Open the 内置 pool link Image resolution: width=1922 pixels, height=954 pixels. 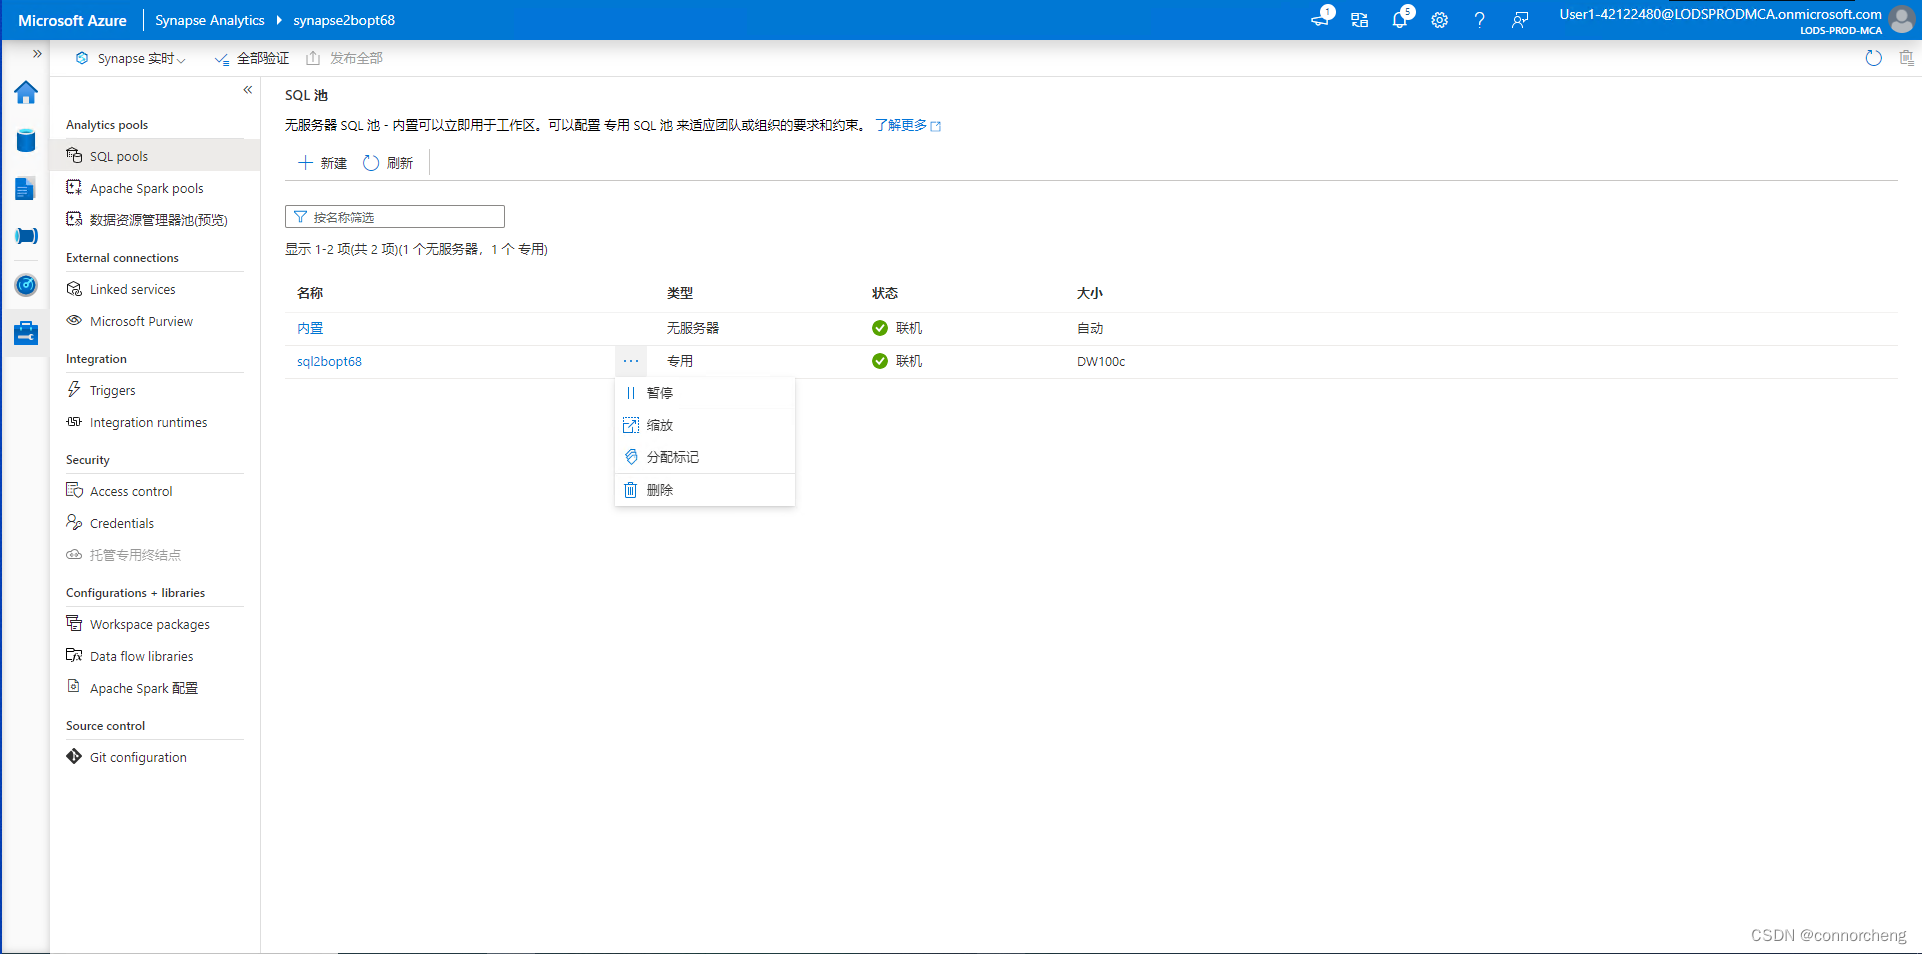310,328
